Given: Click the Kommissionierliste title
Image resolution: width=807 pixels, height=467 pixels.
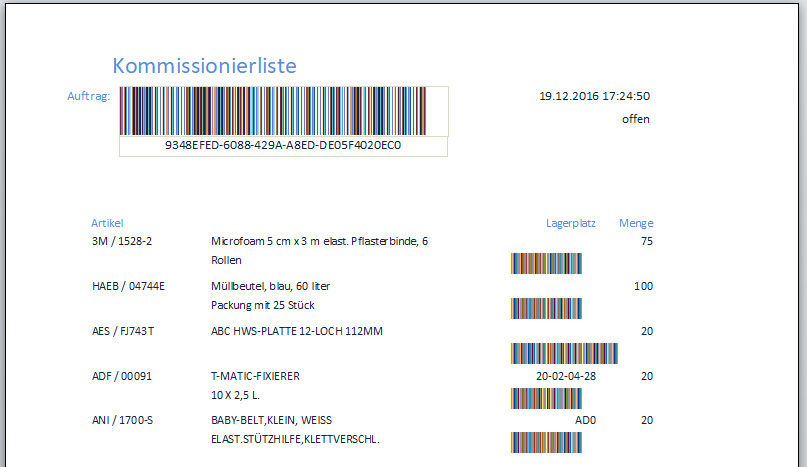Looking at the screenshot, I should coord(204,66).
